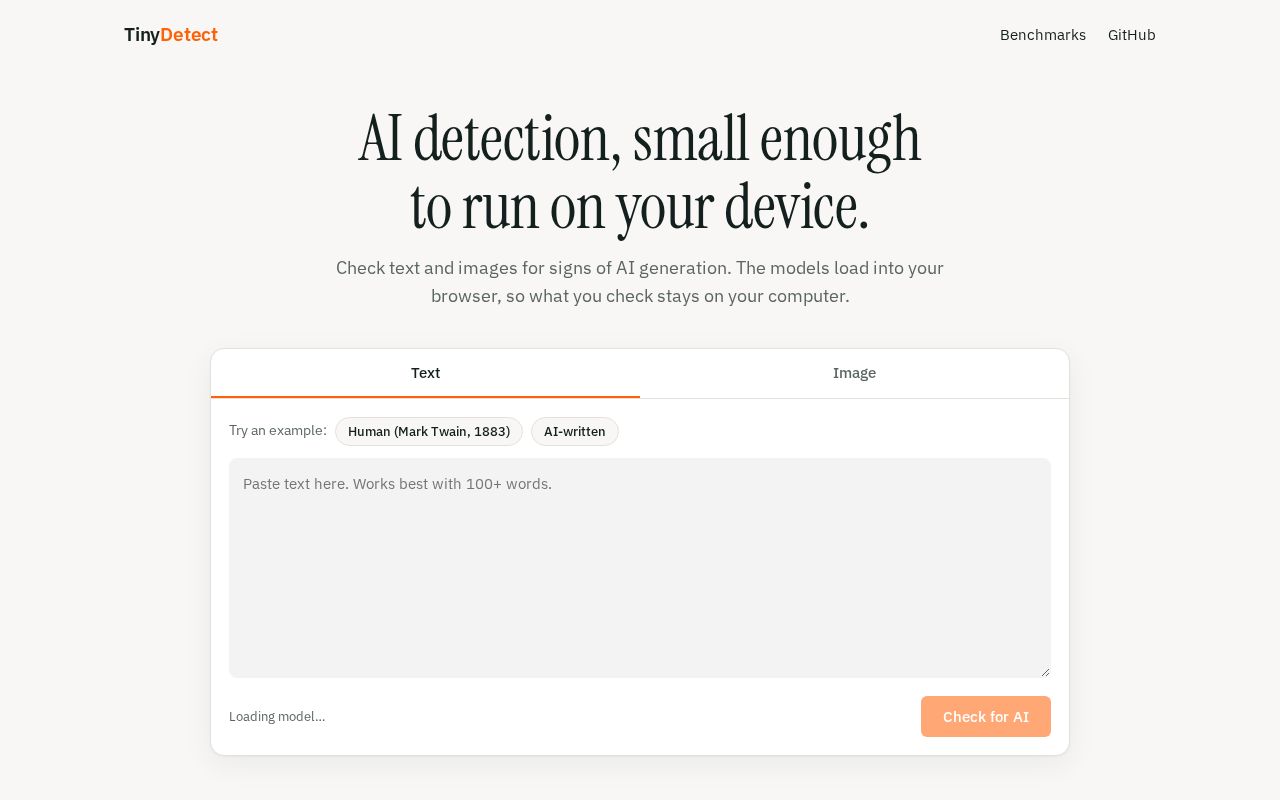Open the TinyDetect home logo
Viewport: 1280px width, 800px height.
point(171,35)
